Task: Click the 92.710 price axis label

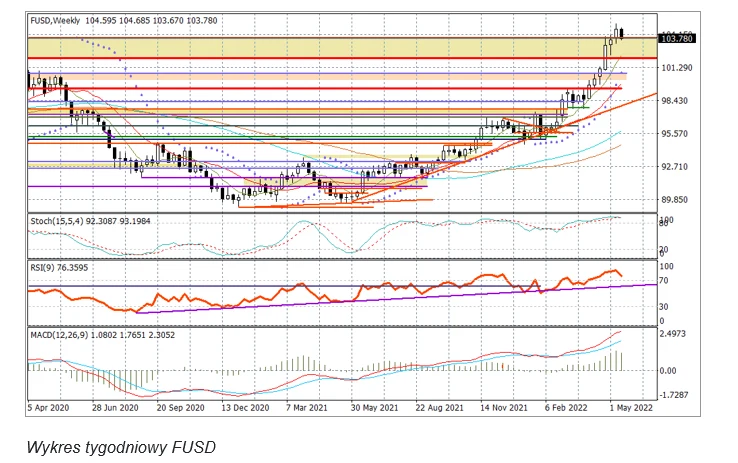Action: (x=677, y=166)
